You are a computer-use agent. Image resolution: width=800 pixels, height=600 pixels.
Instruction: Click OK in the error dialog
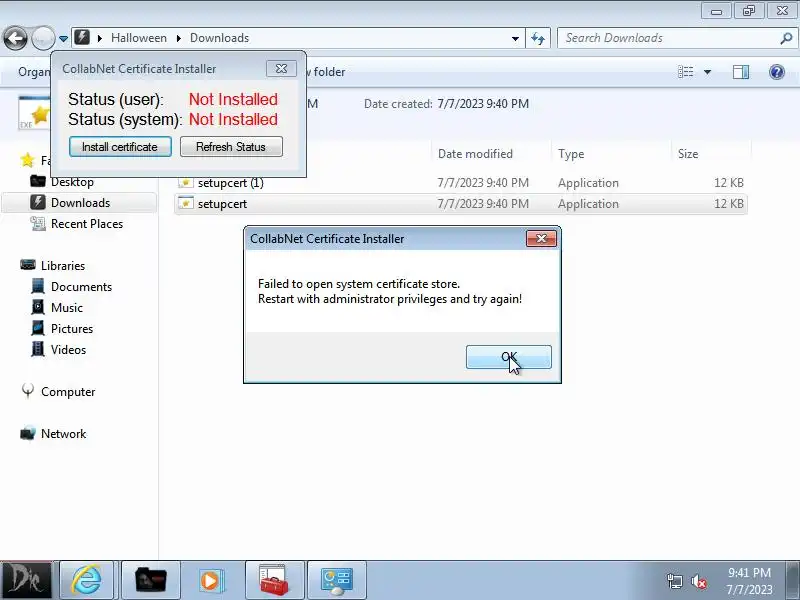(509, 357)
